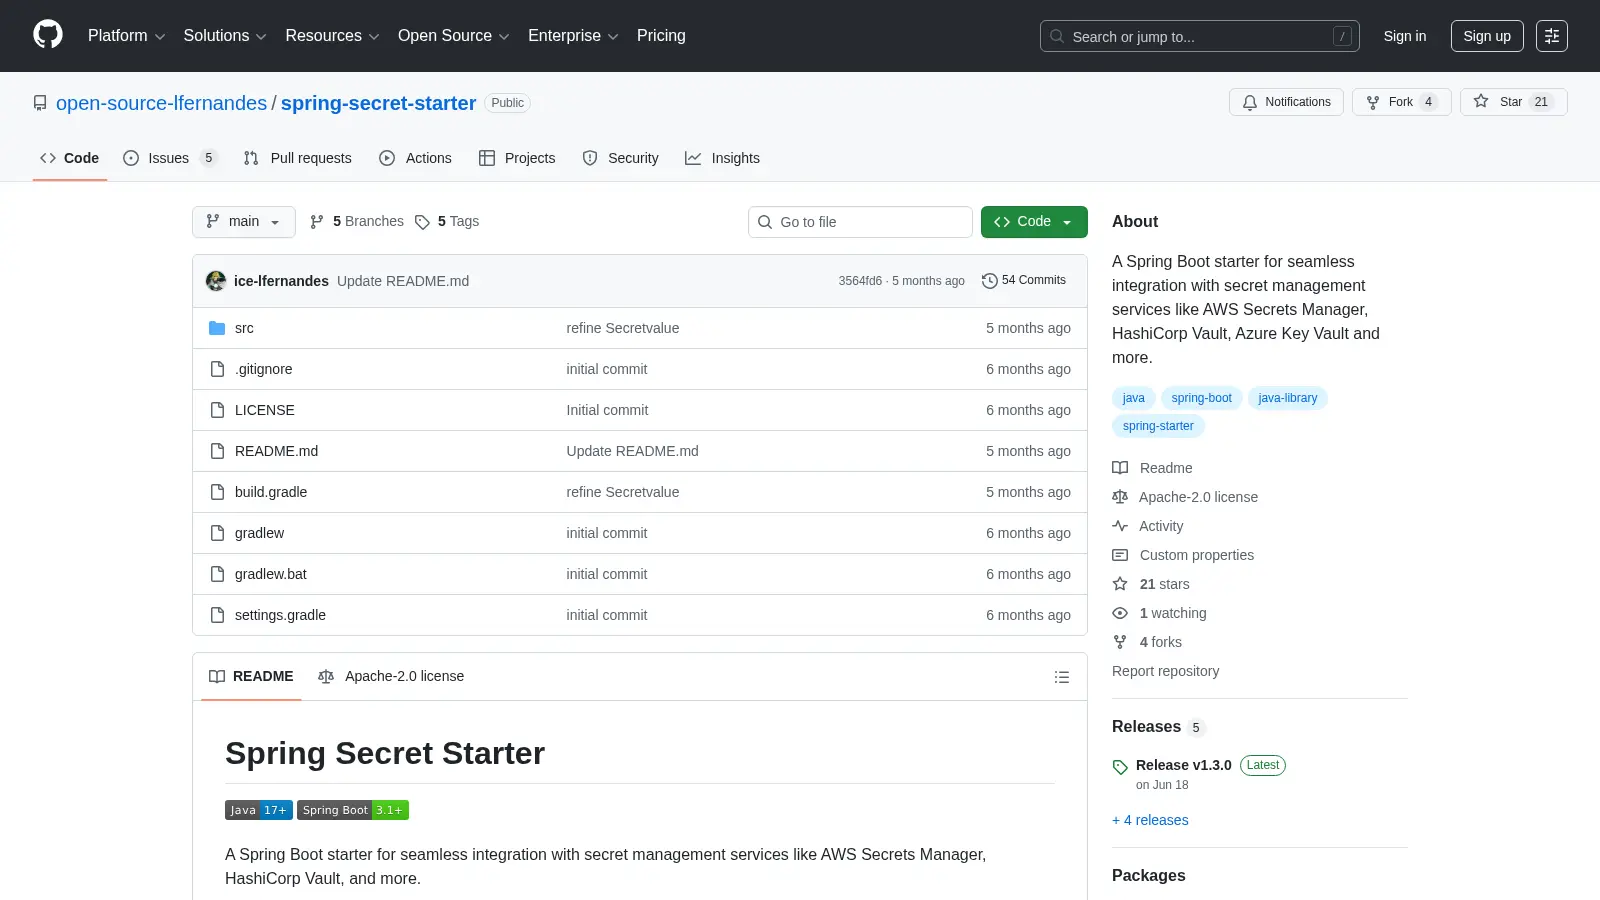Click the Spring Boot 3.1+ badge

pyautogui.click(x=353, y=810)
